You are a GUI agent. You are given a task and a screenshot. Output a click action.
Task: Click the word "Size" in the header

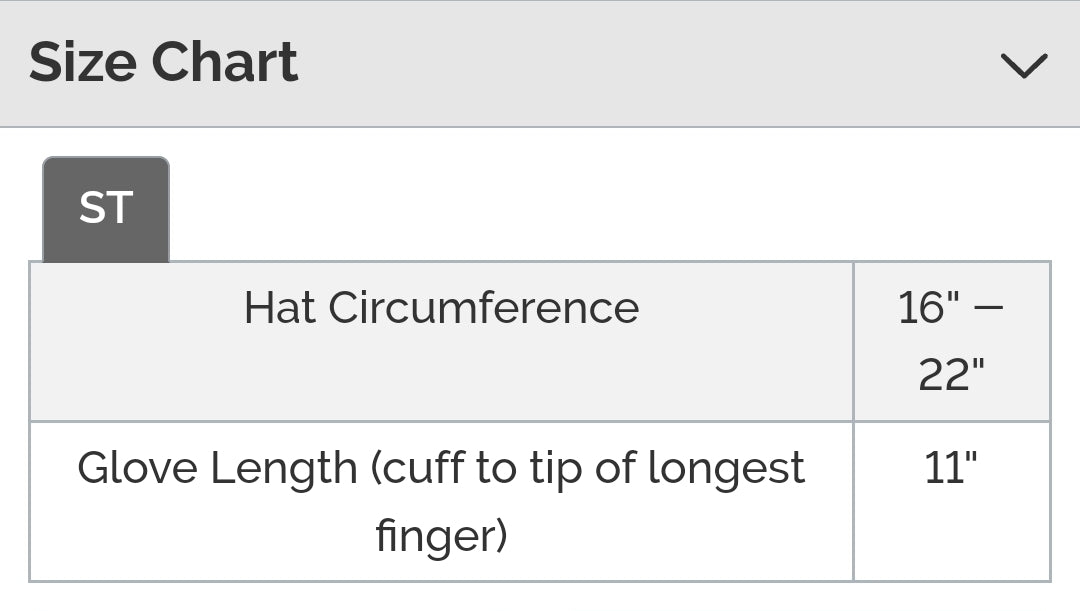(x=83, y=62)
